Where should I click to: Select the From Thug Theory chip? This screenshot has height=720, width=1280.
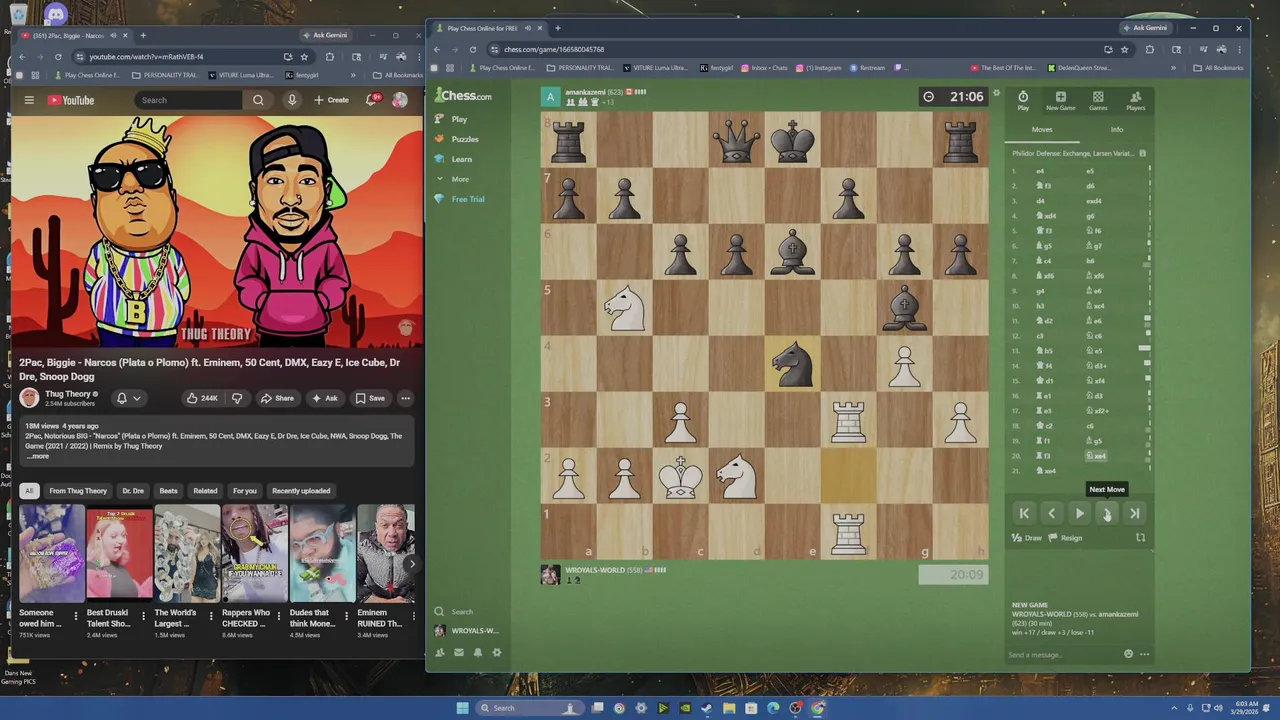(78, 491)
